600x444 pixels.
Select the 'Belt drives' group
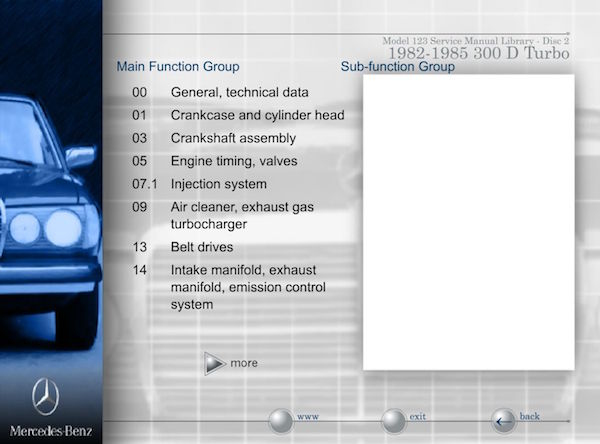click(x=202, y=247)
